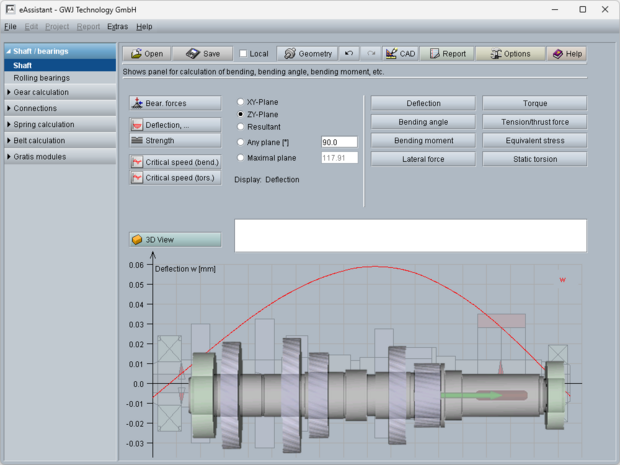Save the project with Save button
Screen dimensions: 620x465
[203, 54]
